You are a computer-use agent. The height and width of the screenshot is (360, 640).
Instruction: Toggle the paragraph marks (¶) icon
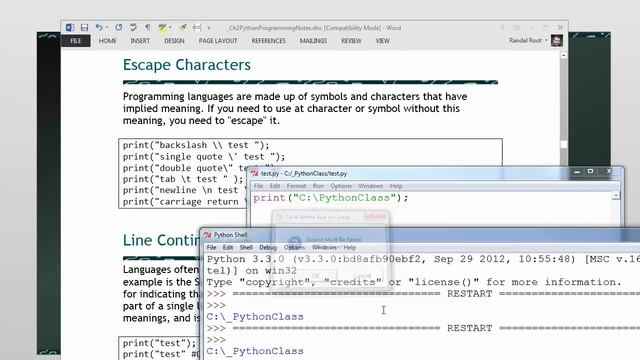point(147,27)
